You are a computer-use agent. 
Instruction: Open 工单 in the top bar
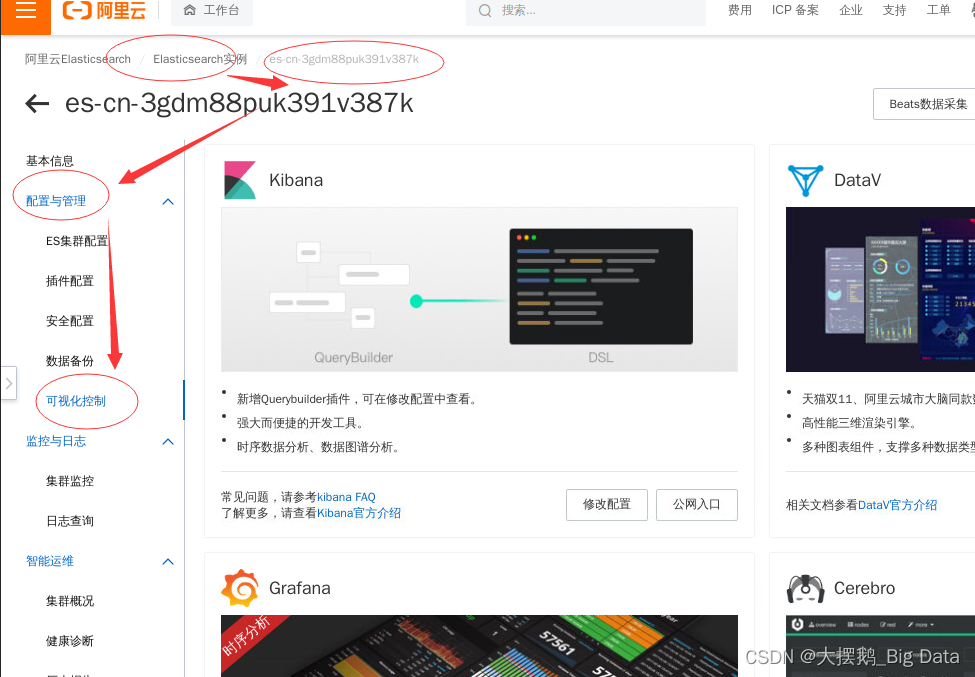[x=938, y=10]
